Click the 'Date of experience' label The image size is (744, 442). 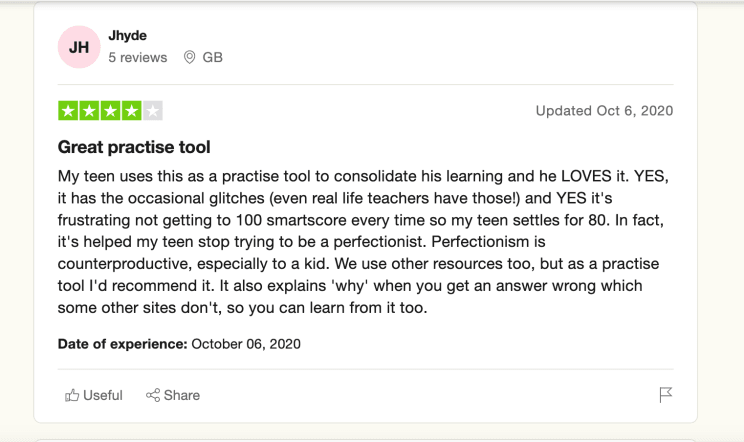[x=118, y=345]
